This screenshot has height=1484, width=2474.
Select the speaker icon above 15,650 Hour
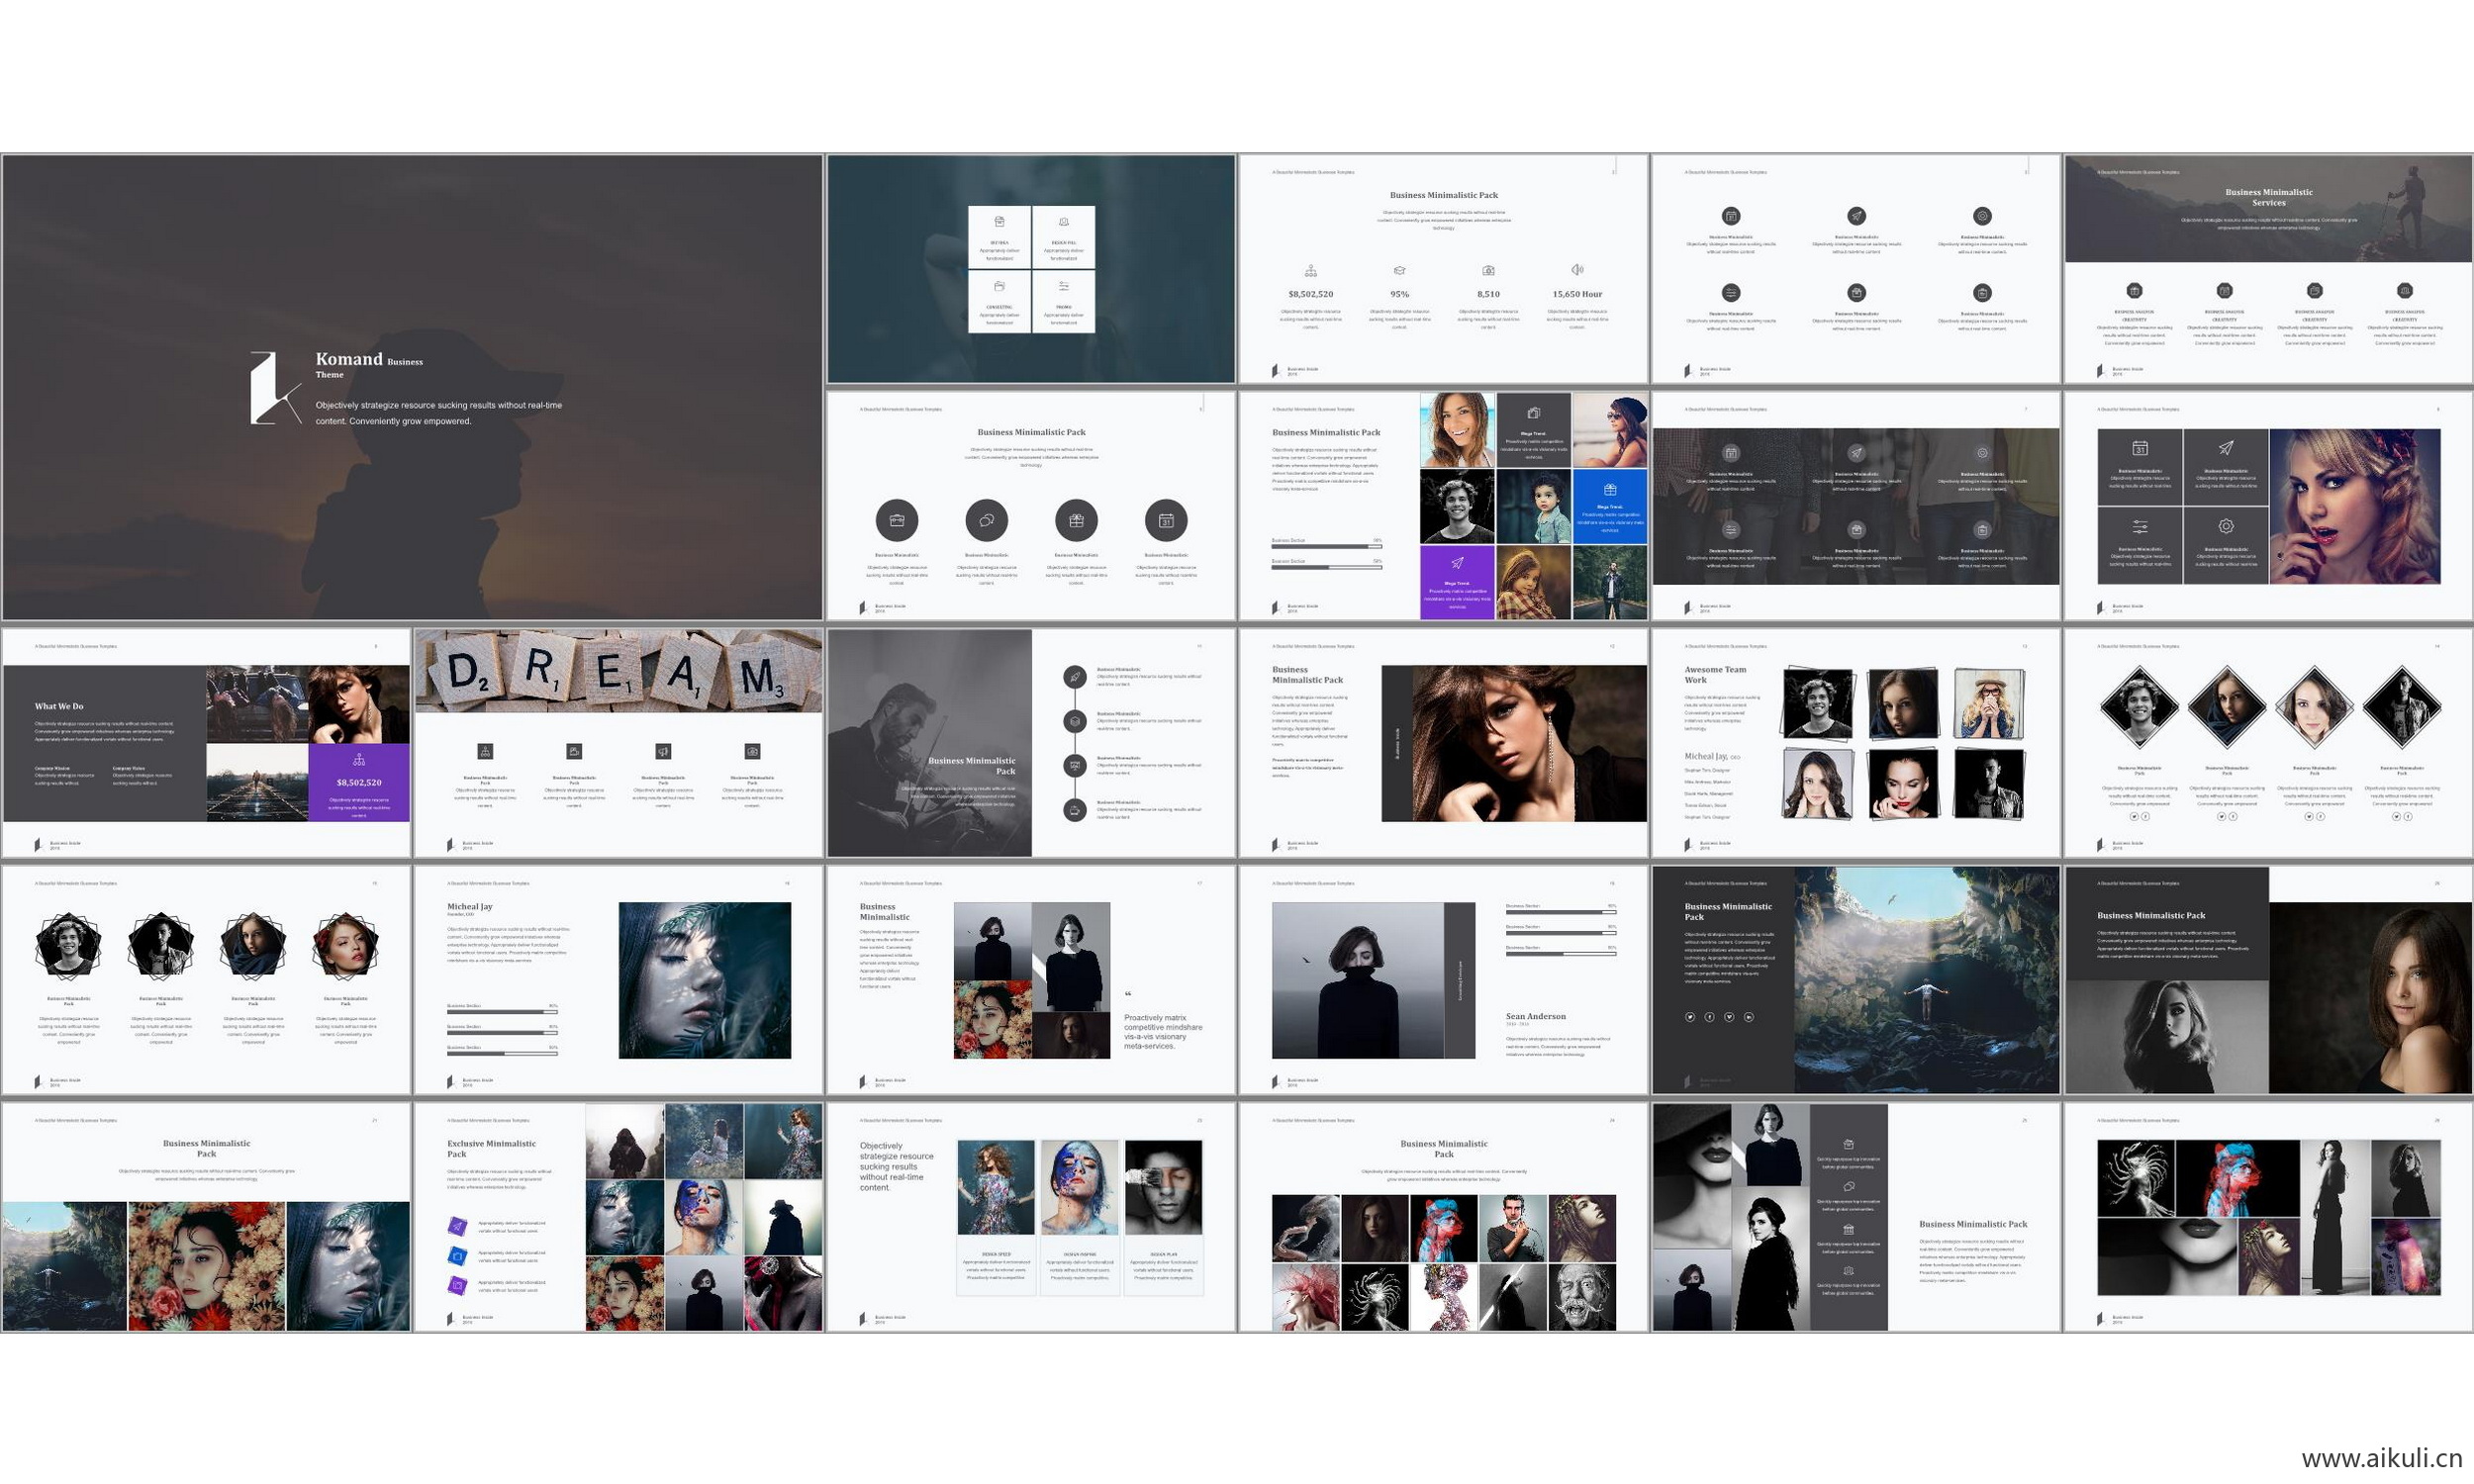pos(1577,270)
